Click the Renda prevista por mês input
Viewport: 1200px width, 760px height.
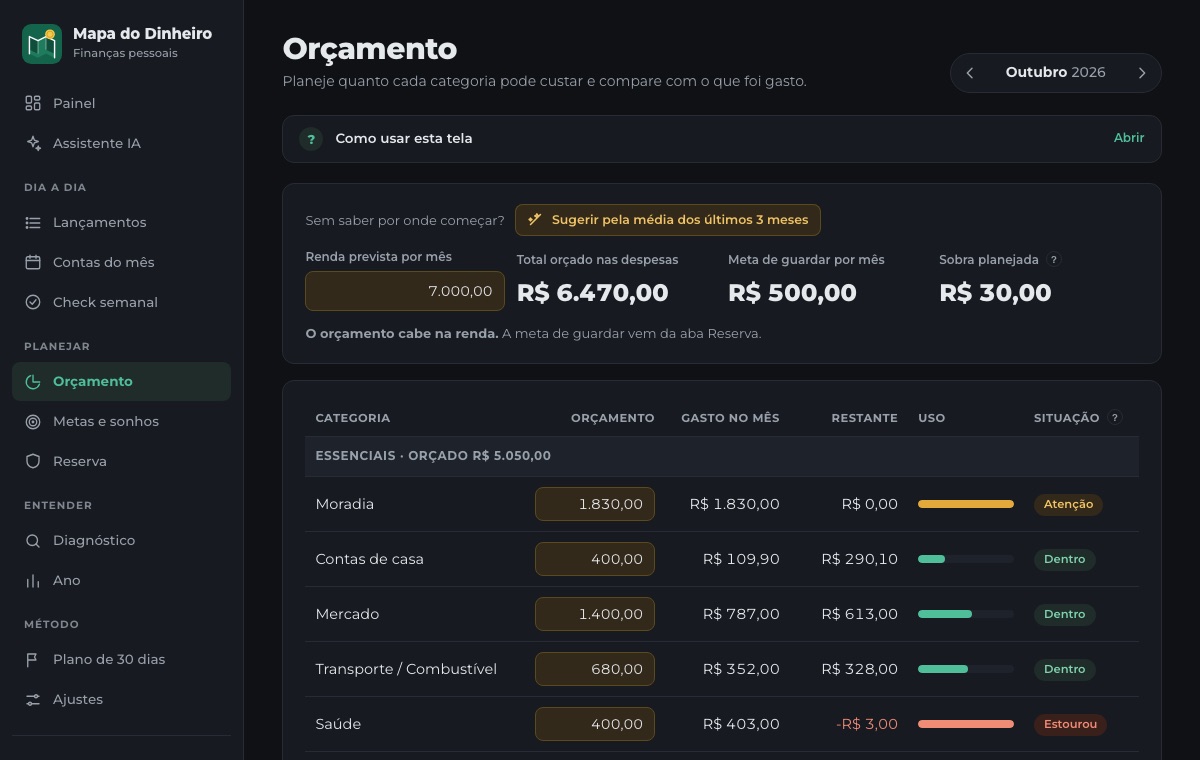click(x=405, y=291)
